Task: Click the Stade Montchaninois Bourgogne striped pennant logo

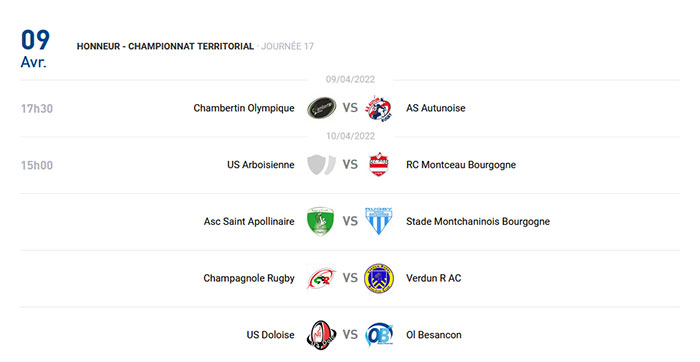Action: pos(379,221)
